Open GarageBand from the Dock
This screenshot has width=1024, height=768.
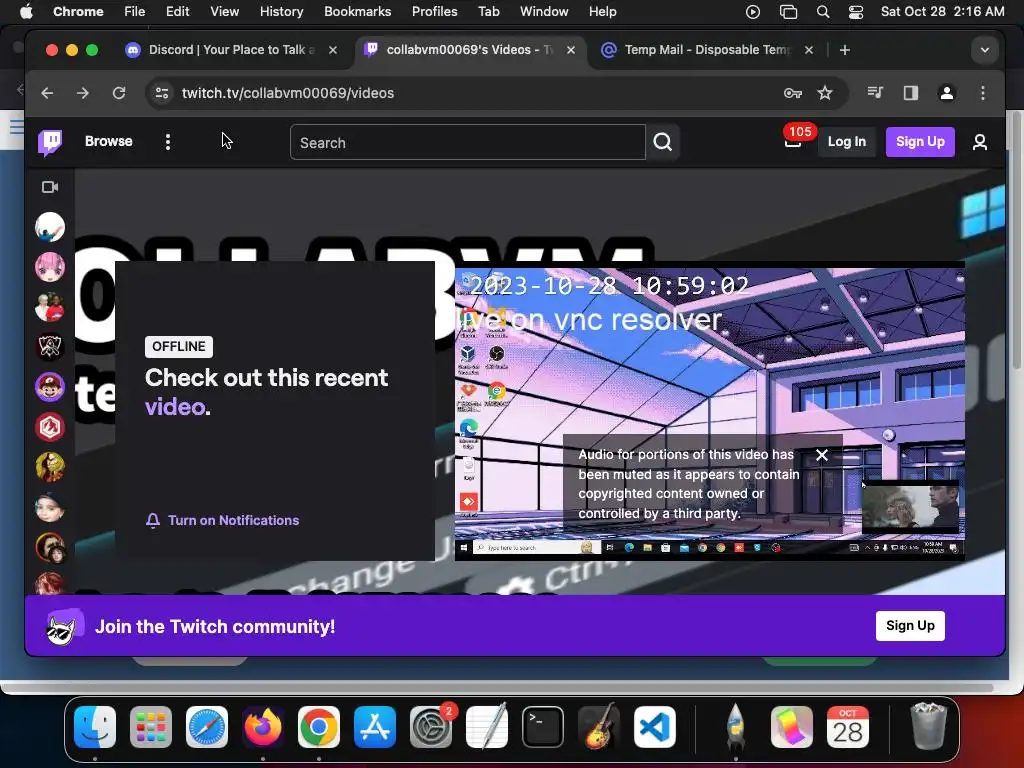tap(599, 726)
